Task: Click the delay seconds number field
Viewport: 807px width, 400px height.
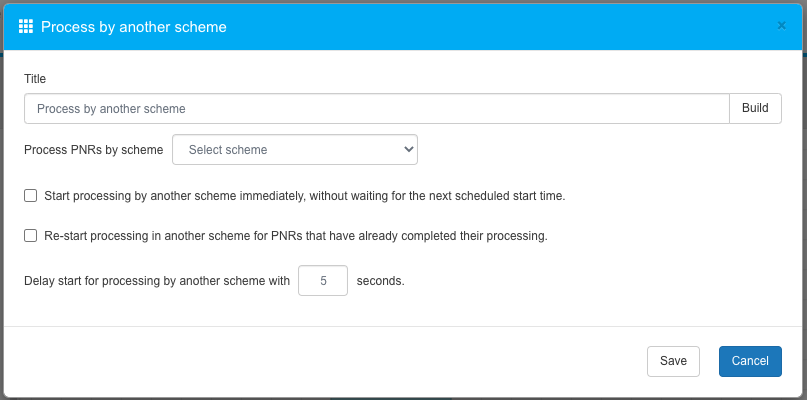Action: point(323,281)
